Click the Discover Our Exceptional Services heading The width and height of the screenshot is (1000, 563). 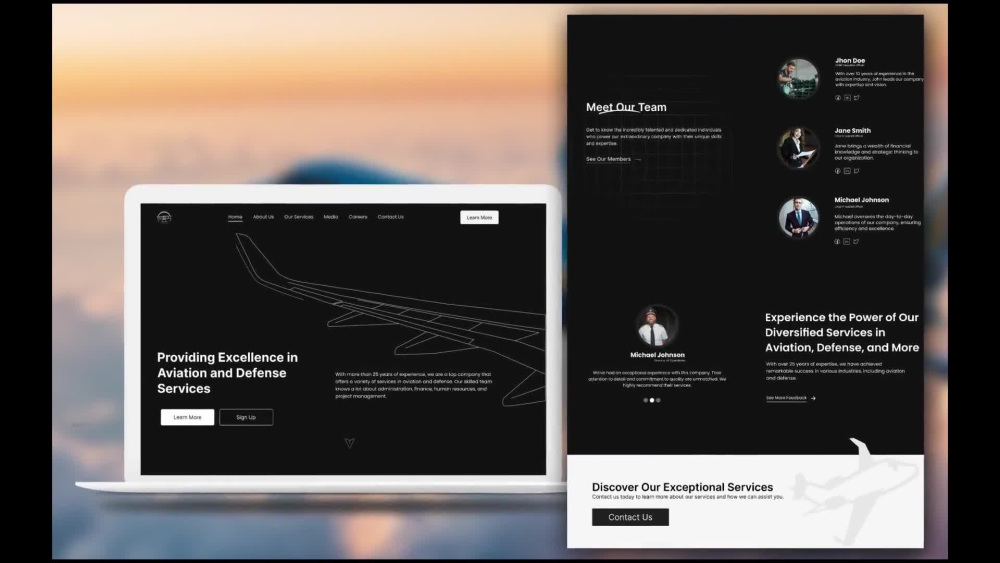(x=682, y=487)
